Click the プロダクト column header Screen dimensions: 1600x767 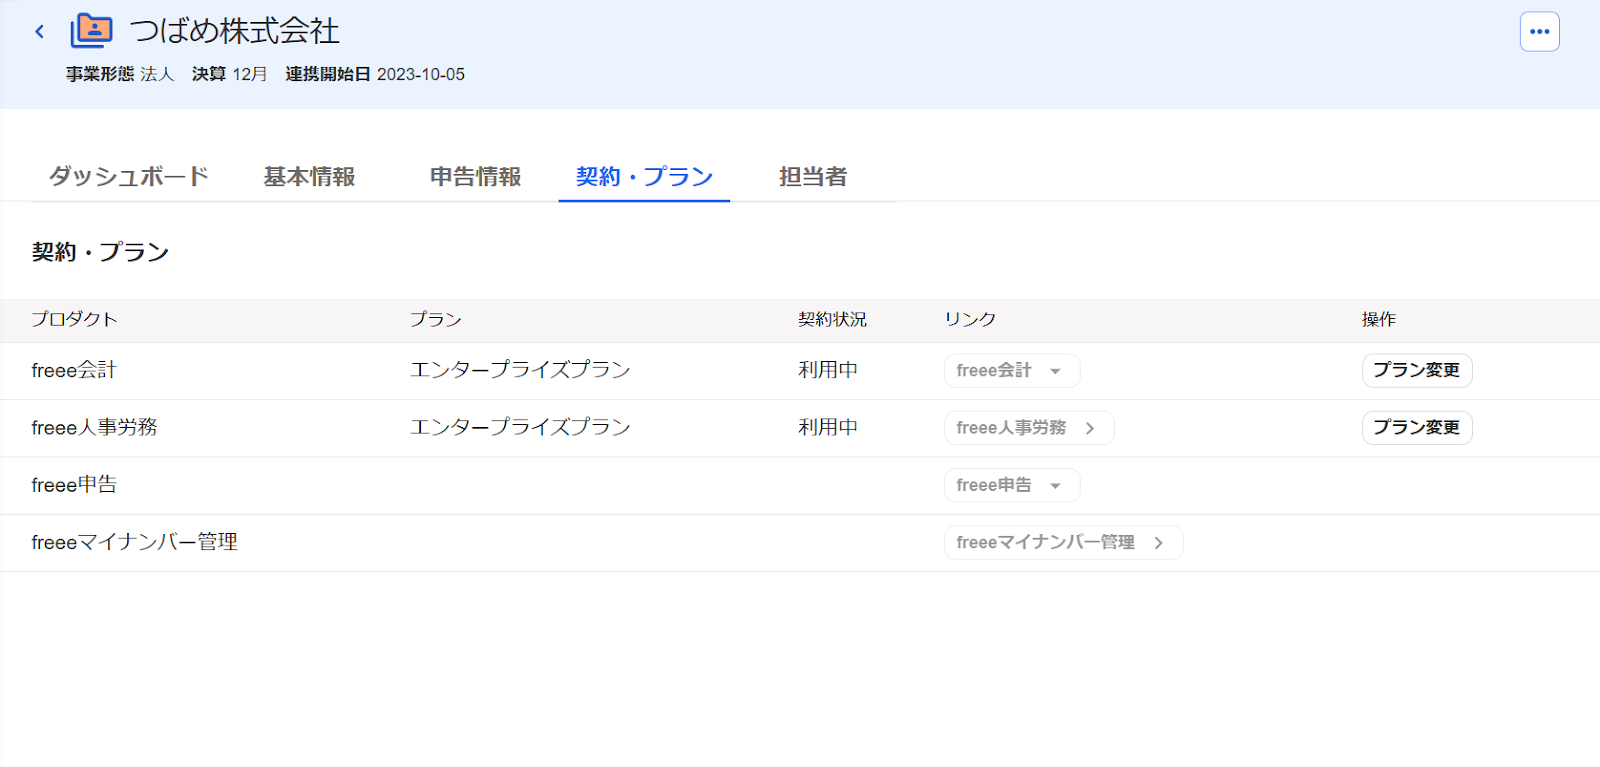point(74,319)
